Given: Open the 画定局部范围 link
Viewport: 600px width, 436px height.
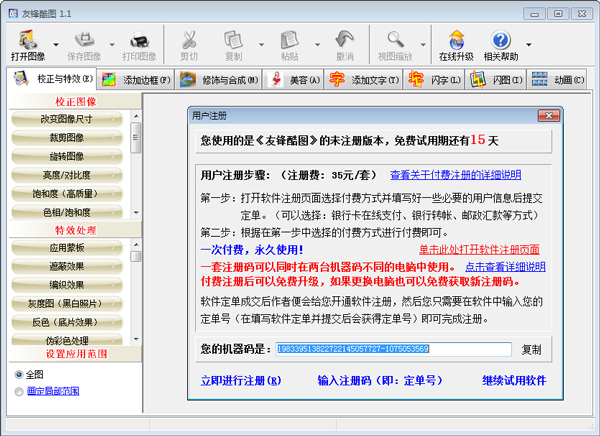Looking at the screenshot, I should pos(53,391).
